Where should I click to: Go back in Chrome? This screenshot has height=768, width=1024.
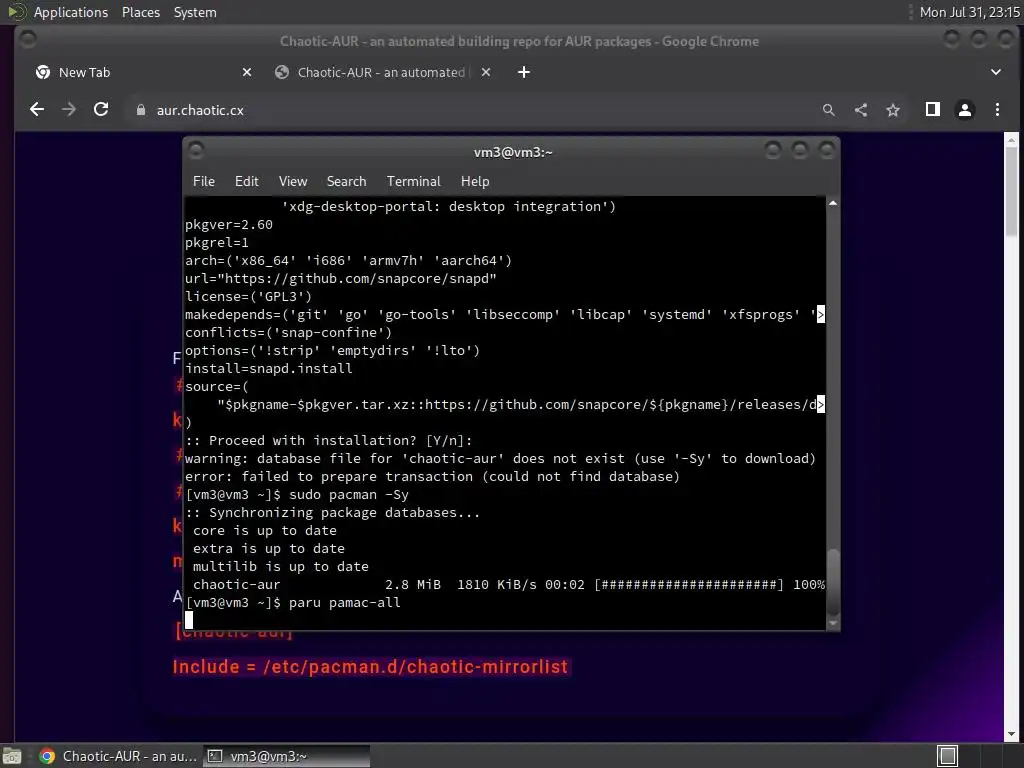click(37, 110)
